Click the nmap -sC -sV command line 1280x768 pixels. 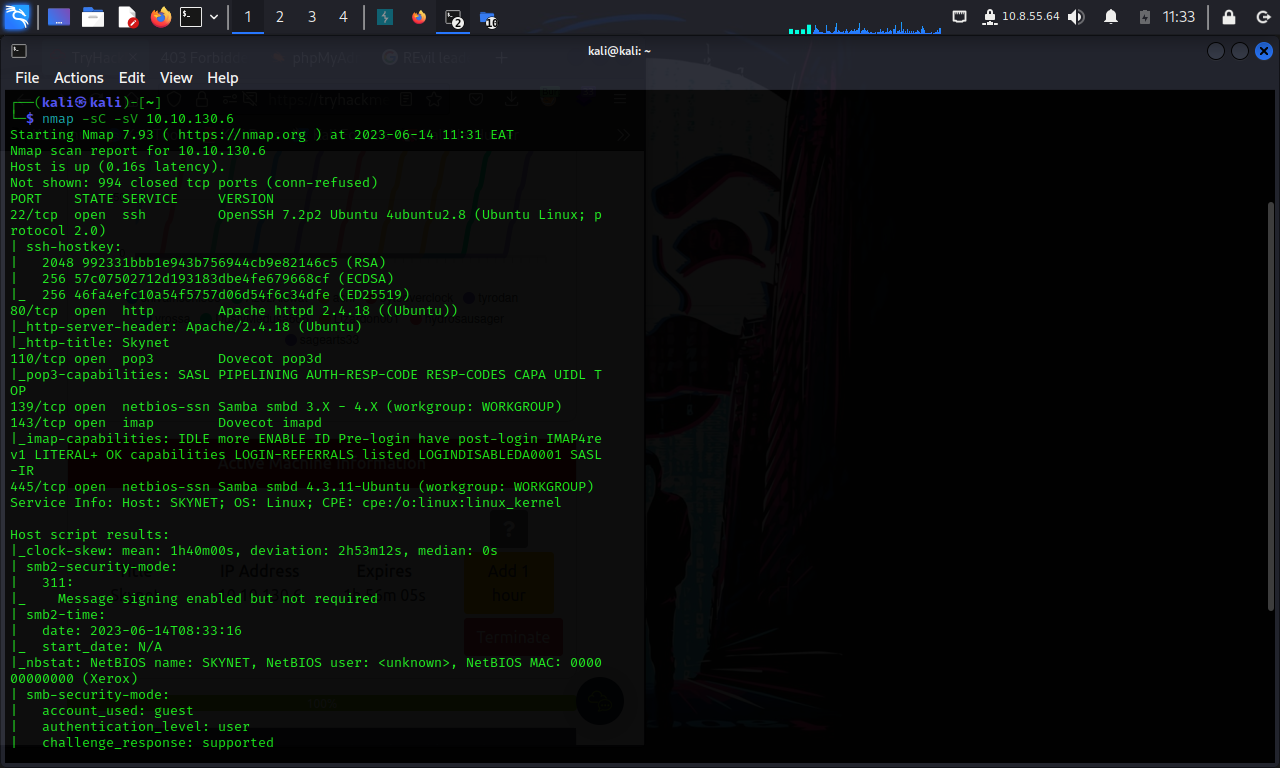[x=138, y=119]
